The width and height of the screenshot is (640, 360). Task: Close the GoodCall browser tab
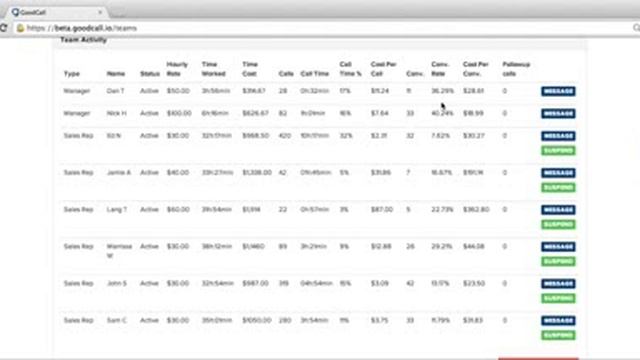point(100,12)
